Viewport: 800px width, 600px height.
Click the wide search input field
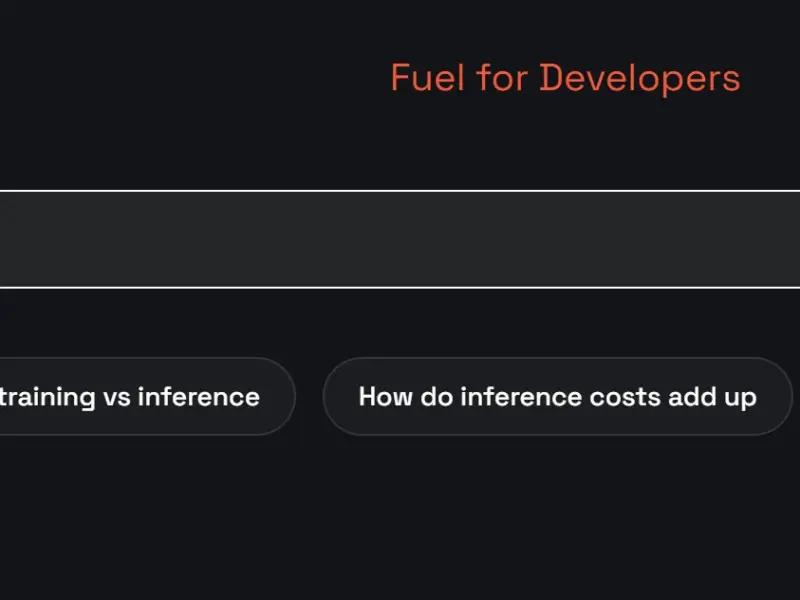pyautogui.click(x=400, y=239)
